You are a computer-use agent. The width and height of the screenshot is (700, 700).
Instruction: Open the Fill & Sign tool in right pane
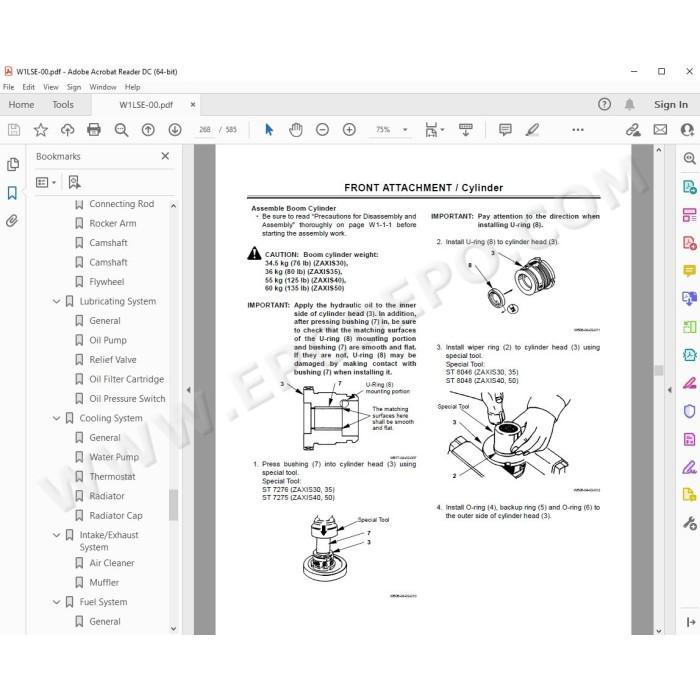click(x=689, y=467)
